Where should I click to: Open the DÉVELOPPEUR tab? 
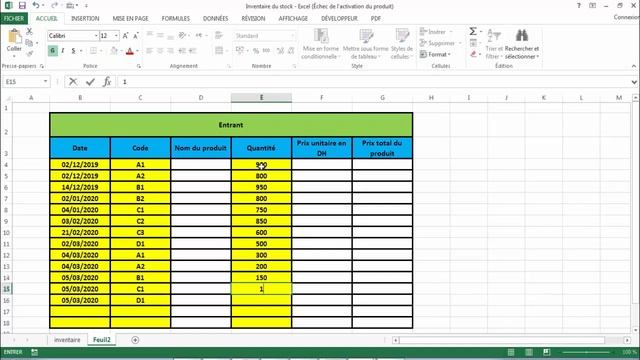click(x=339, y=18)
